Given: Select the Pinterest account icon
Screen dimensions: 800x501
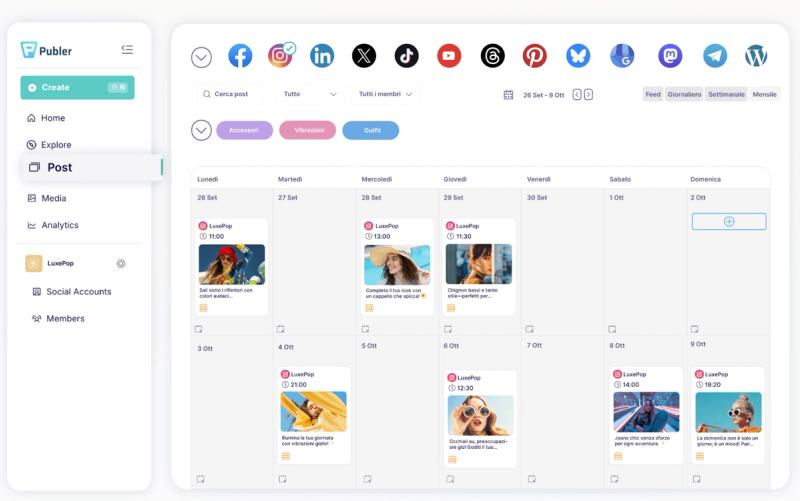Looking at the screenshot, I should [x=534, y=56].
